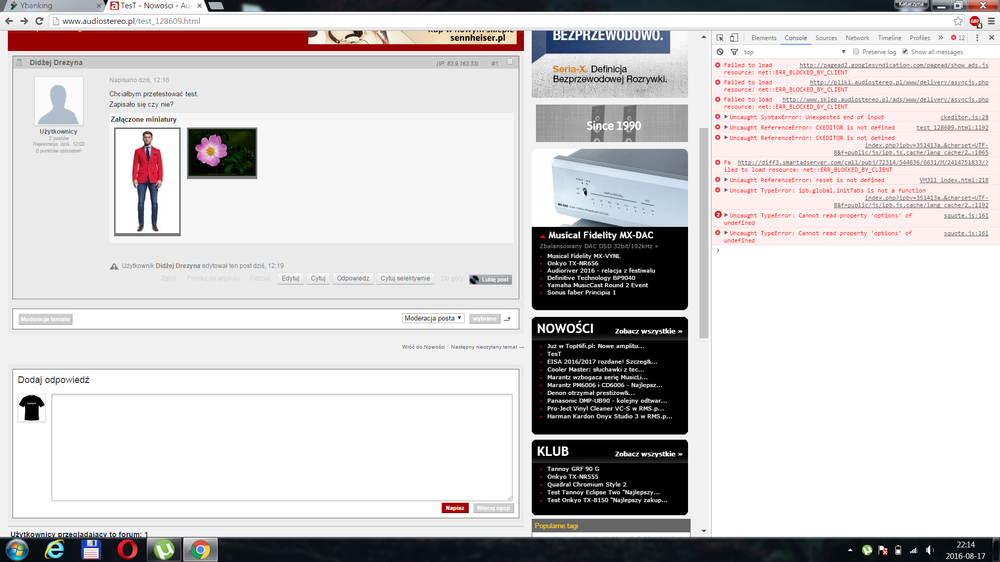The image size is (1000, 562).
Task: Open the pink flower attachment thumbnail
Action: click(222, 153)
